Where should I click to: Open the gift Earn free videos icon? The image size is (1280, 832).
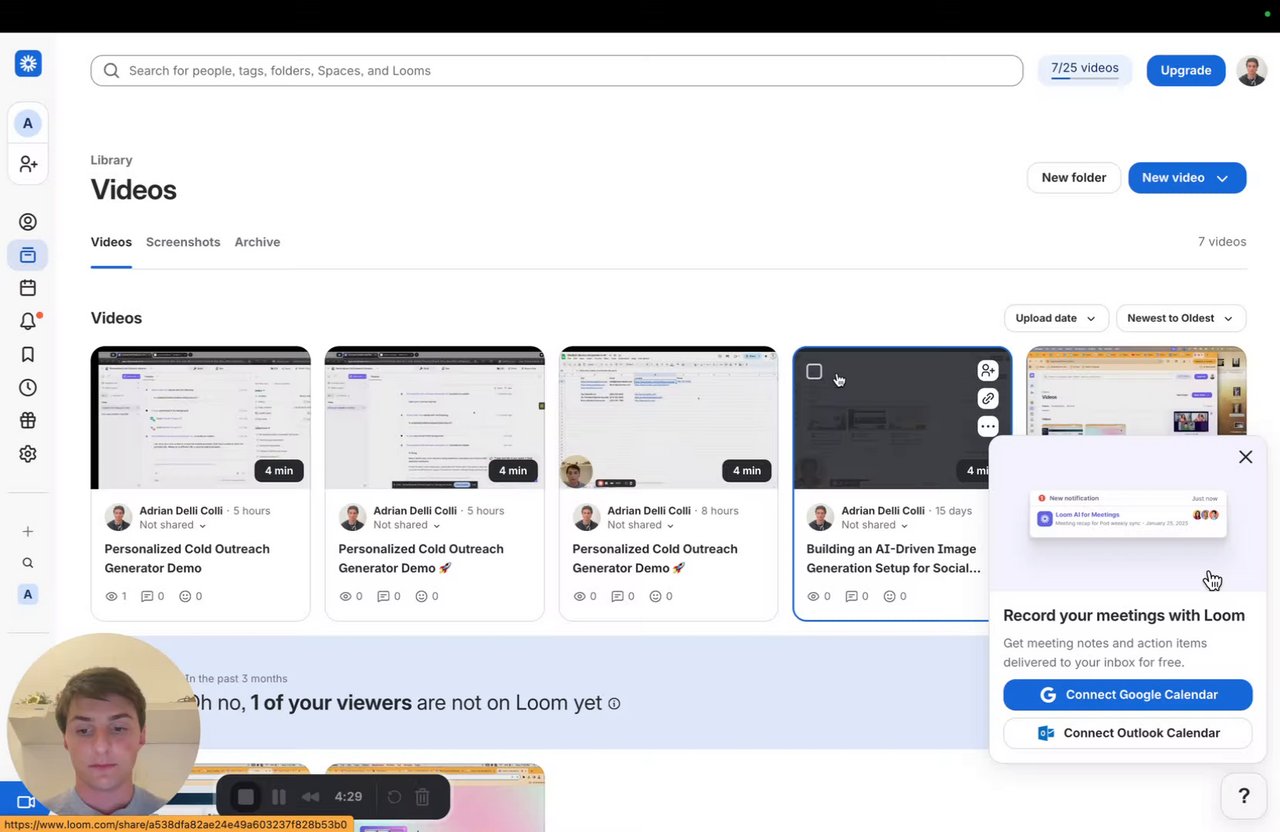click(28, 420)
